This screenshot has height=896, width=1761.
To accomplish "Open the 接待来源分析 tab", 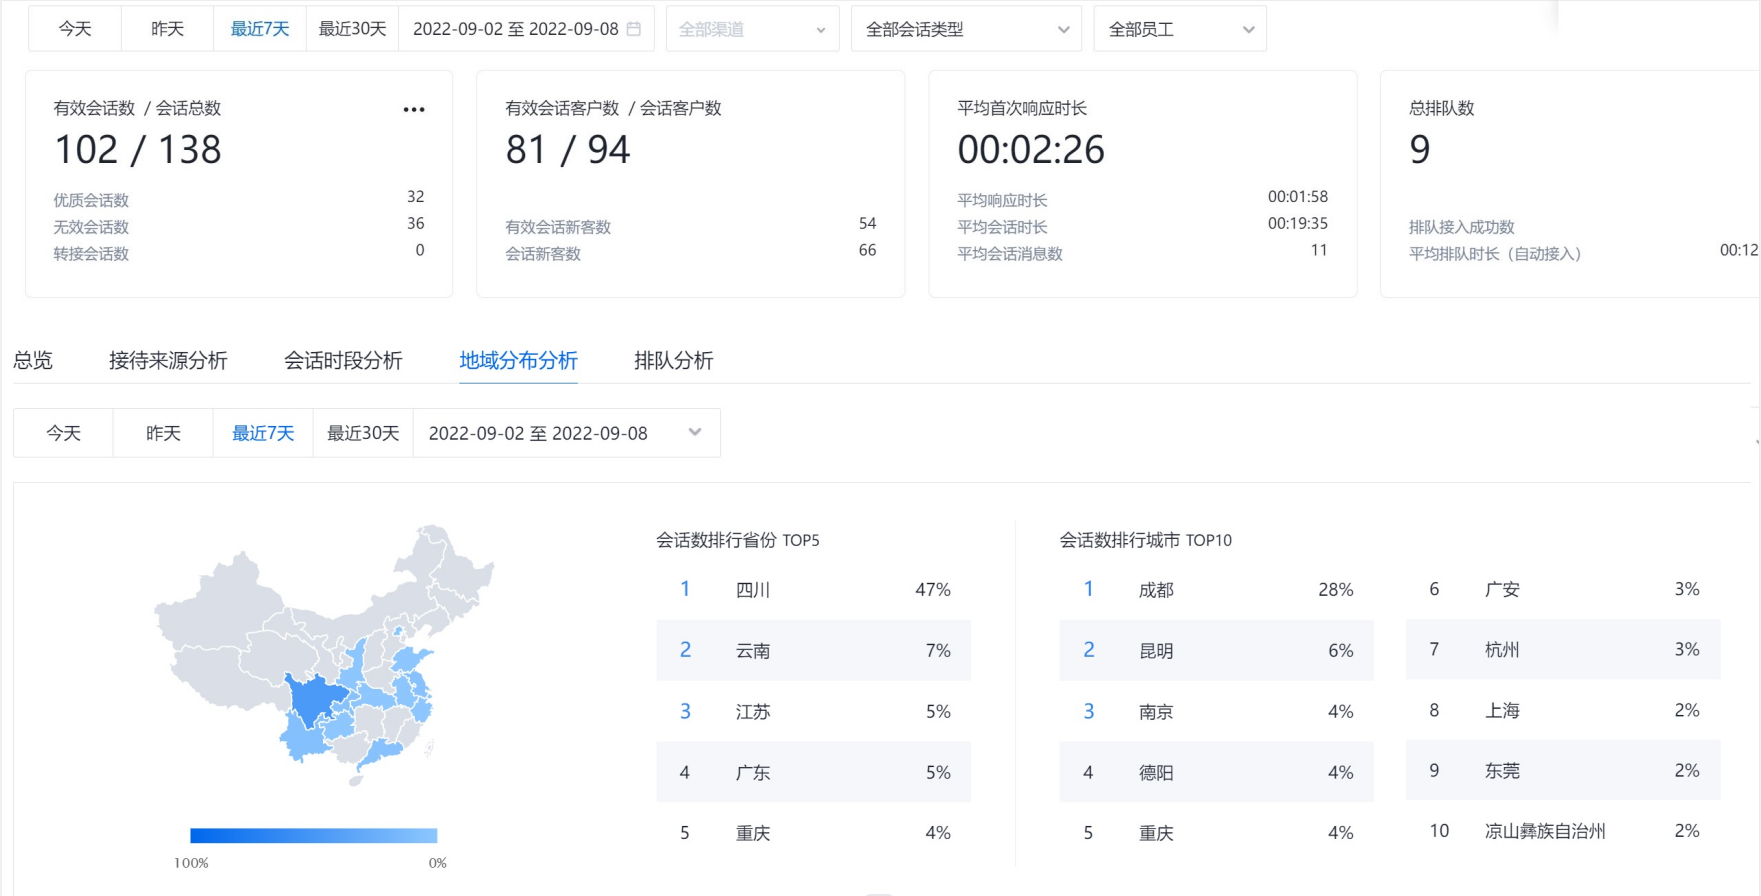I will 168,360.
